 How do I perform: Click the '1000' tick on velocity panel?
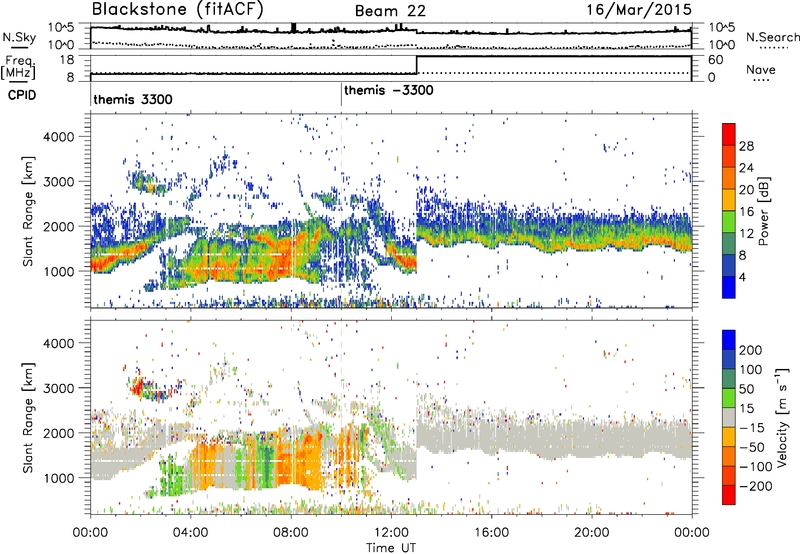pos(58,478)
